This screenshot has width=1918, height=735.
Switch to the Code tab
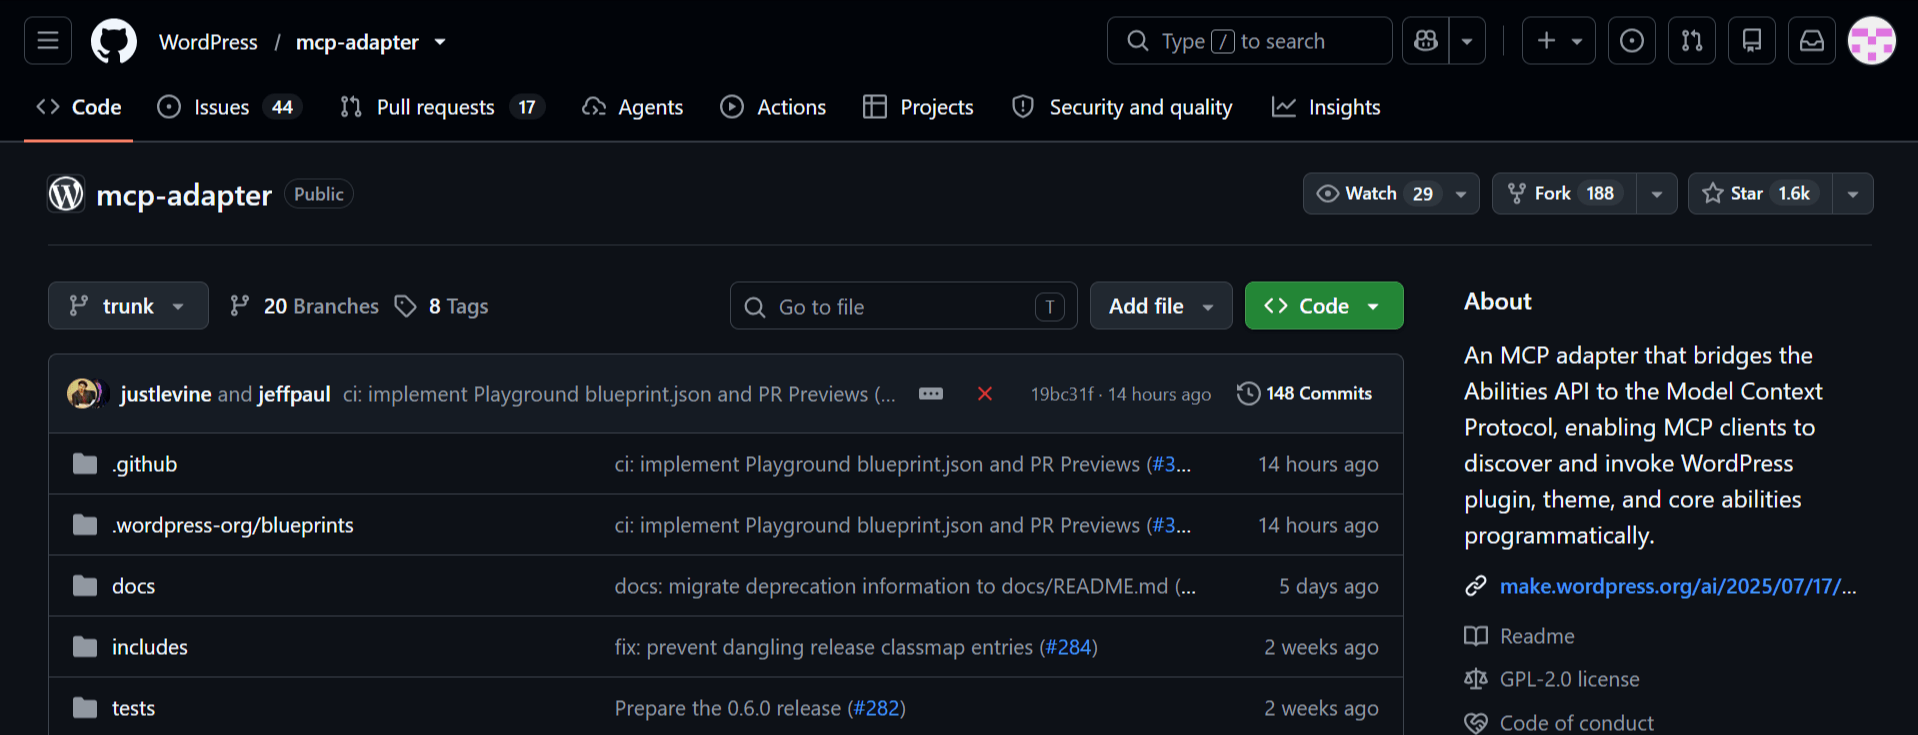pos(79,107)
